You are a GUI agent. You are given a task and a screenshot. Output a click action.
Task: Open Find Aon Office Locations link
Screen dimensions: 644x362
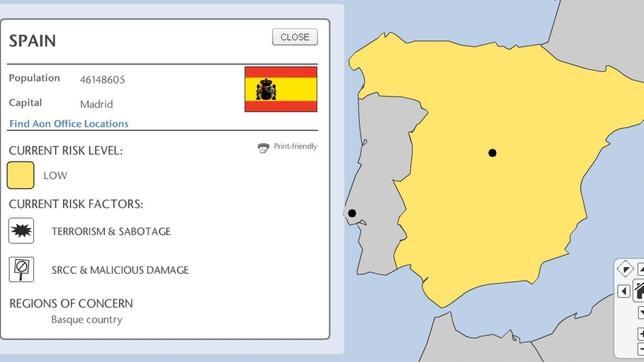click(x=69, y=124)
